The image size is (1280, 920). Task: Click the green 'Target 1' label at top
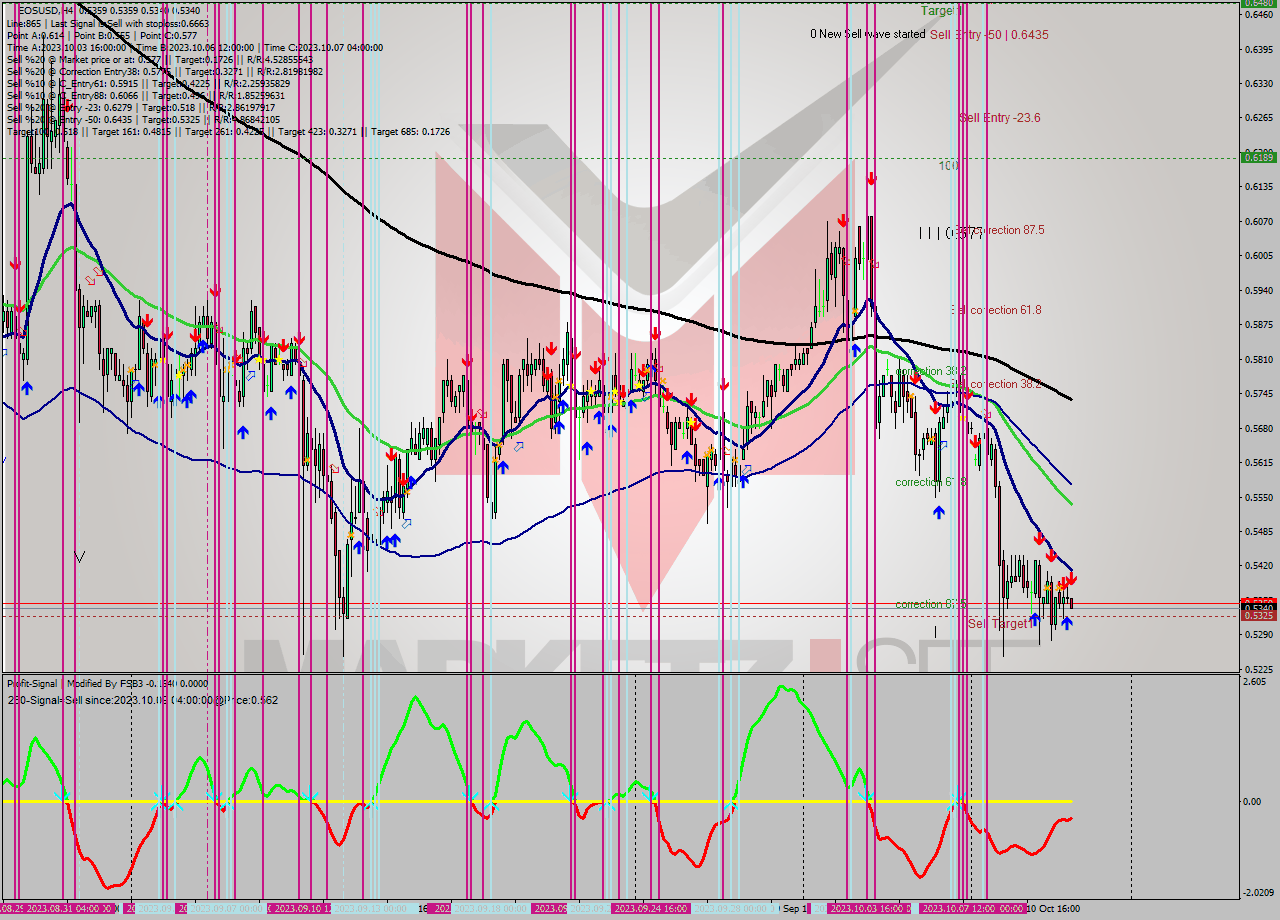[x=941, y=11]
